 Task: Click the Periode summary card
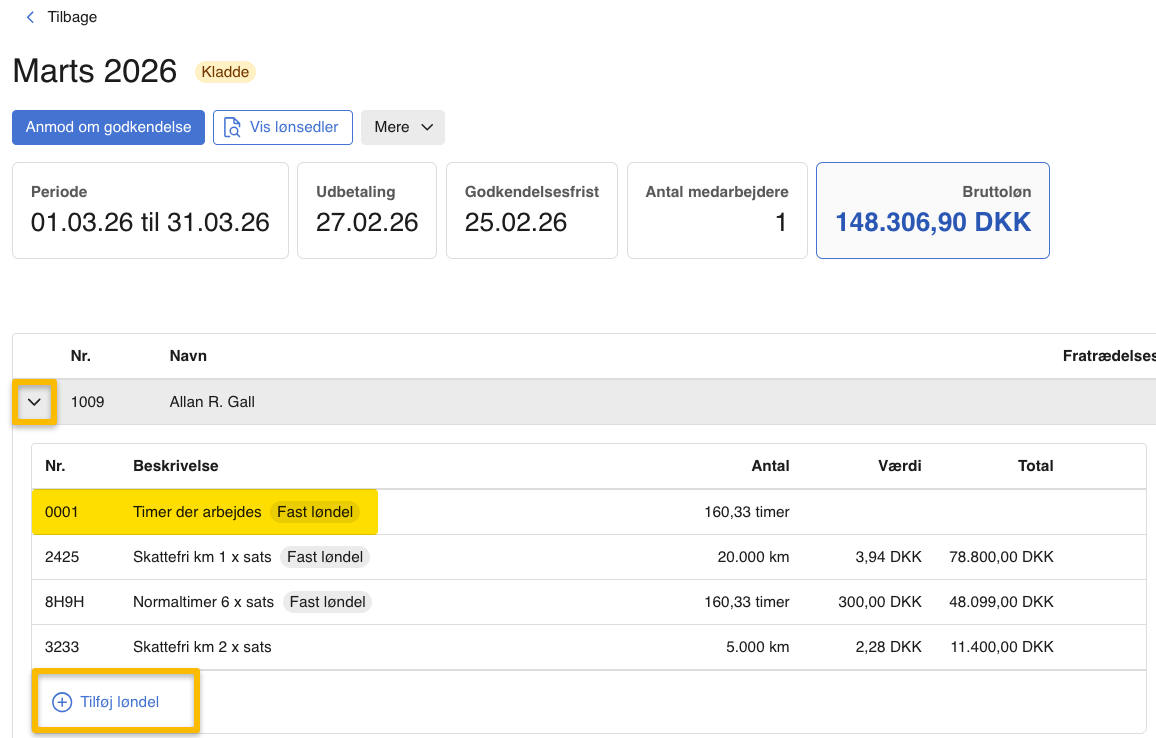click(x=150, y=210)
